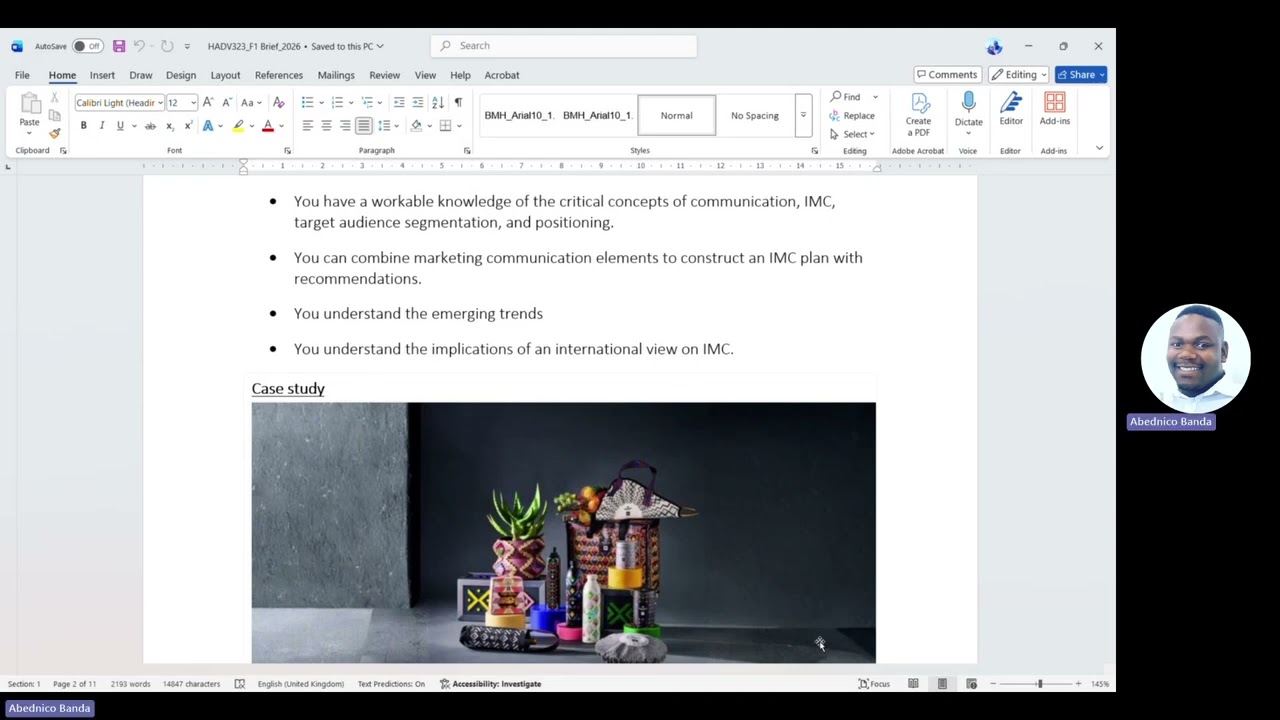Center the paragraph text
Image resolution: width=1280 pixels, height=720 pixels.
(326, 126)
